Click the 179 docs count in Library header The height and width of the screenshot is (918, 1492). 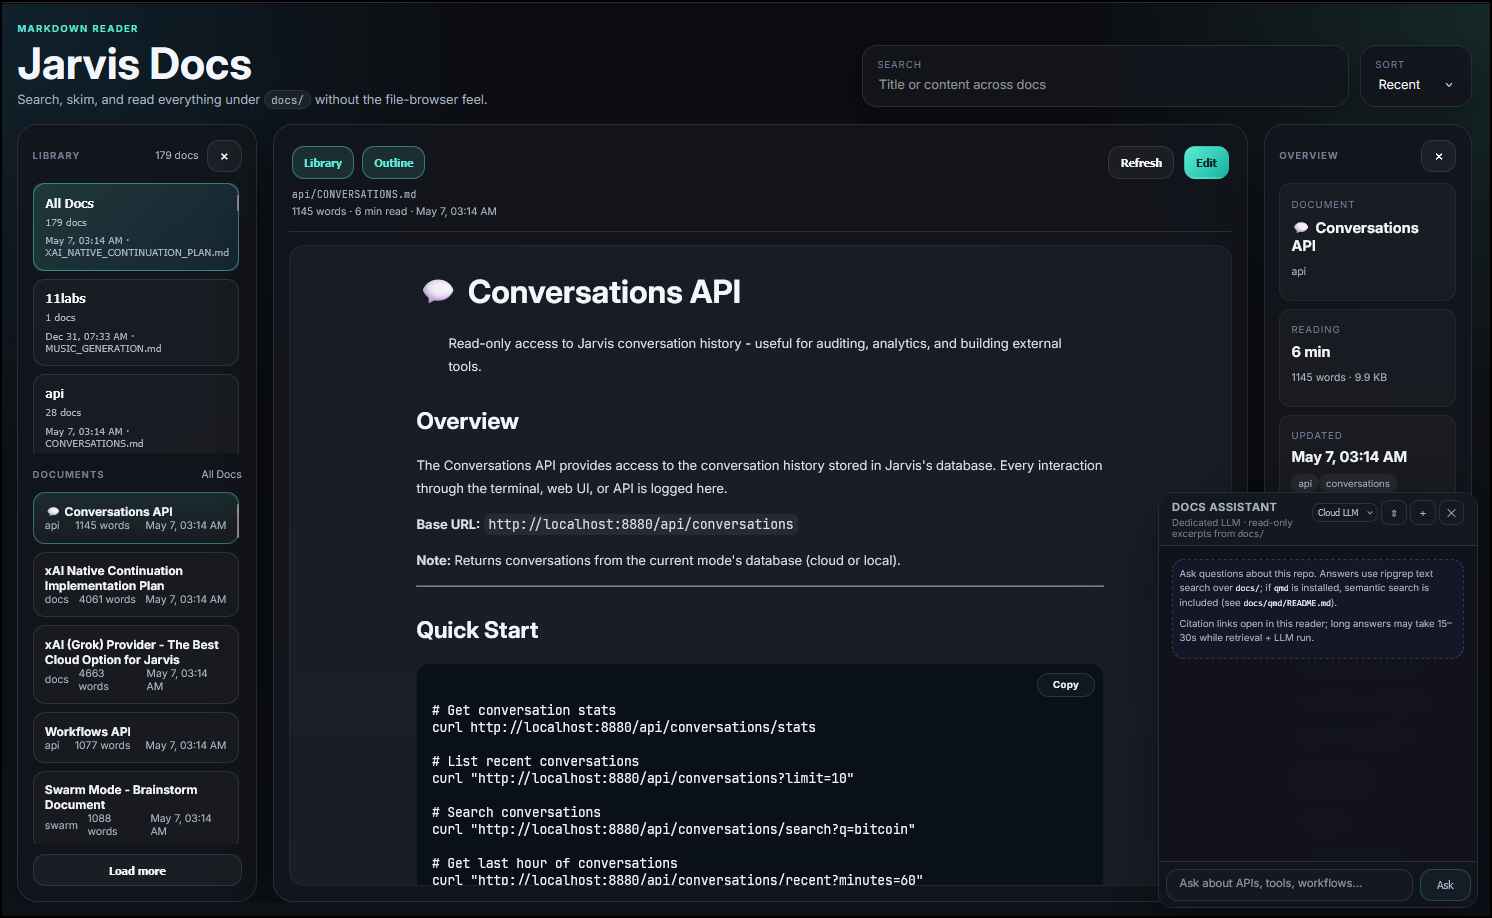click(177, 156)
